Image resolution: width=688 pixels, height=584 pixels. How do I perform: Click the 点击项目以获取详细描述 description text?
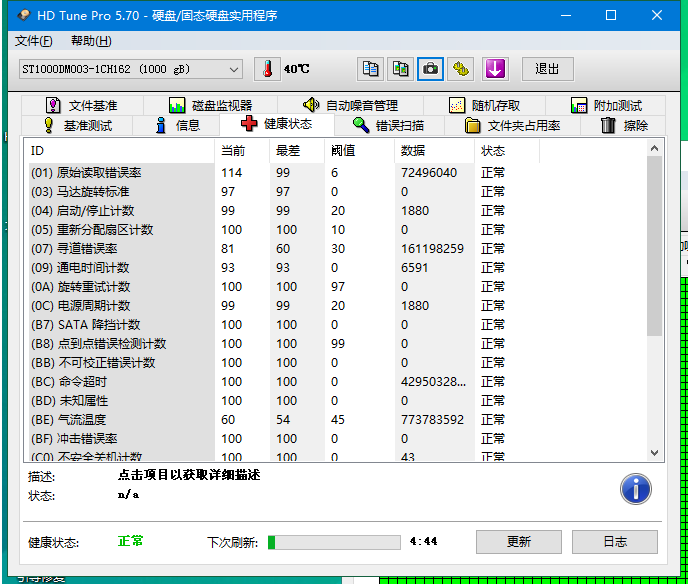tap(189, 475)
